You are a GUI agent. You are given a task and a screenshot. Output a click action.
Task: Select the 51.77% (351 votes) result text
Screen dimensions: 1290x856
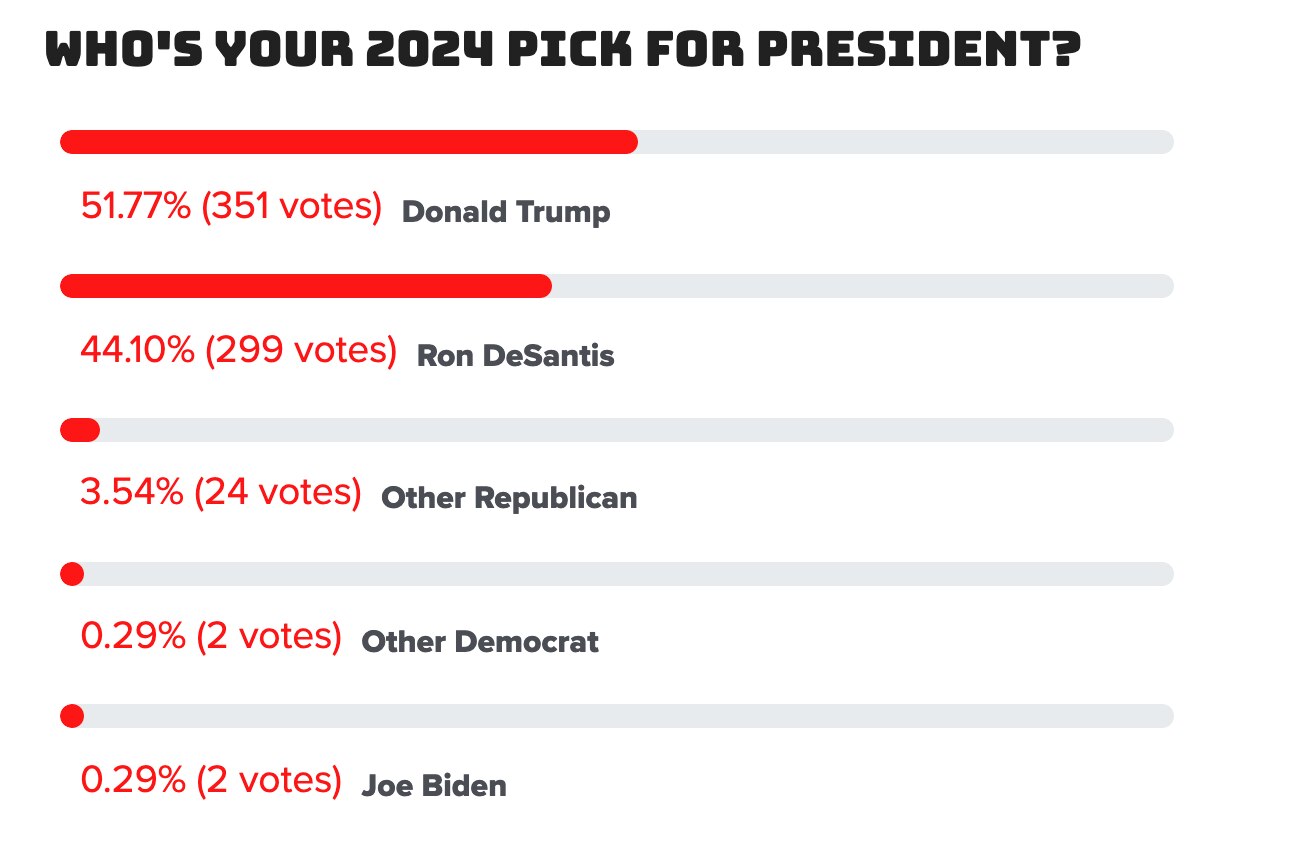231,207
